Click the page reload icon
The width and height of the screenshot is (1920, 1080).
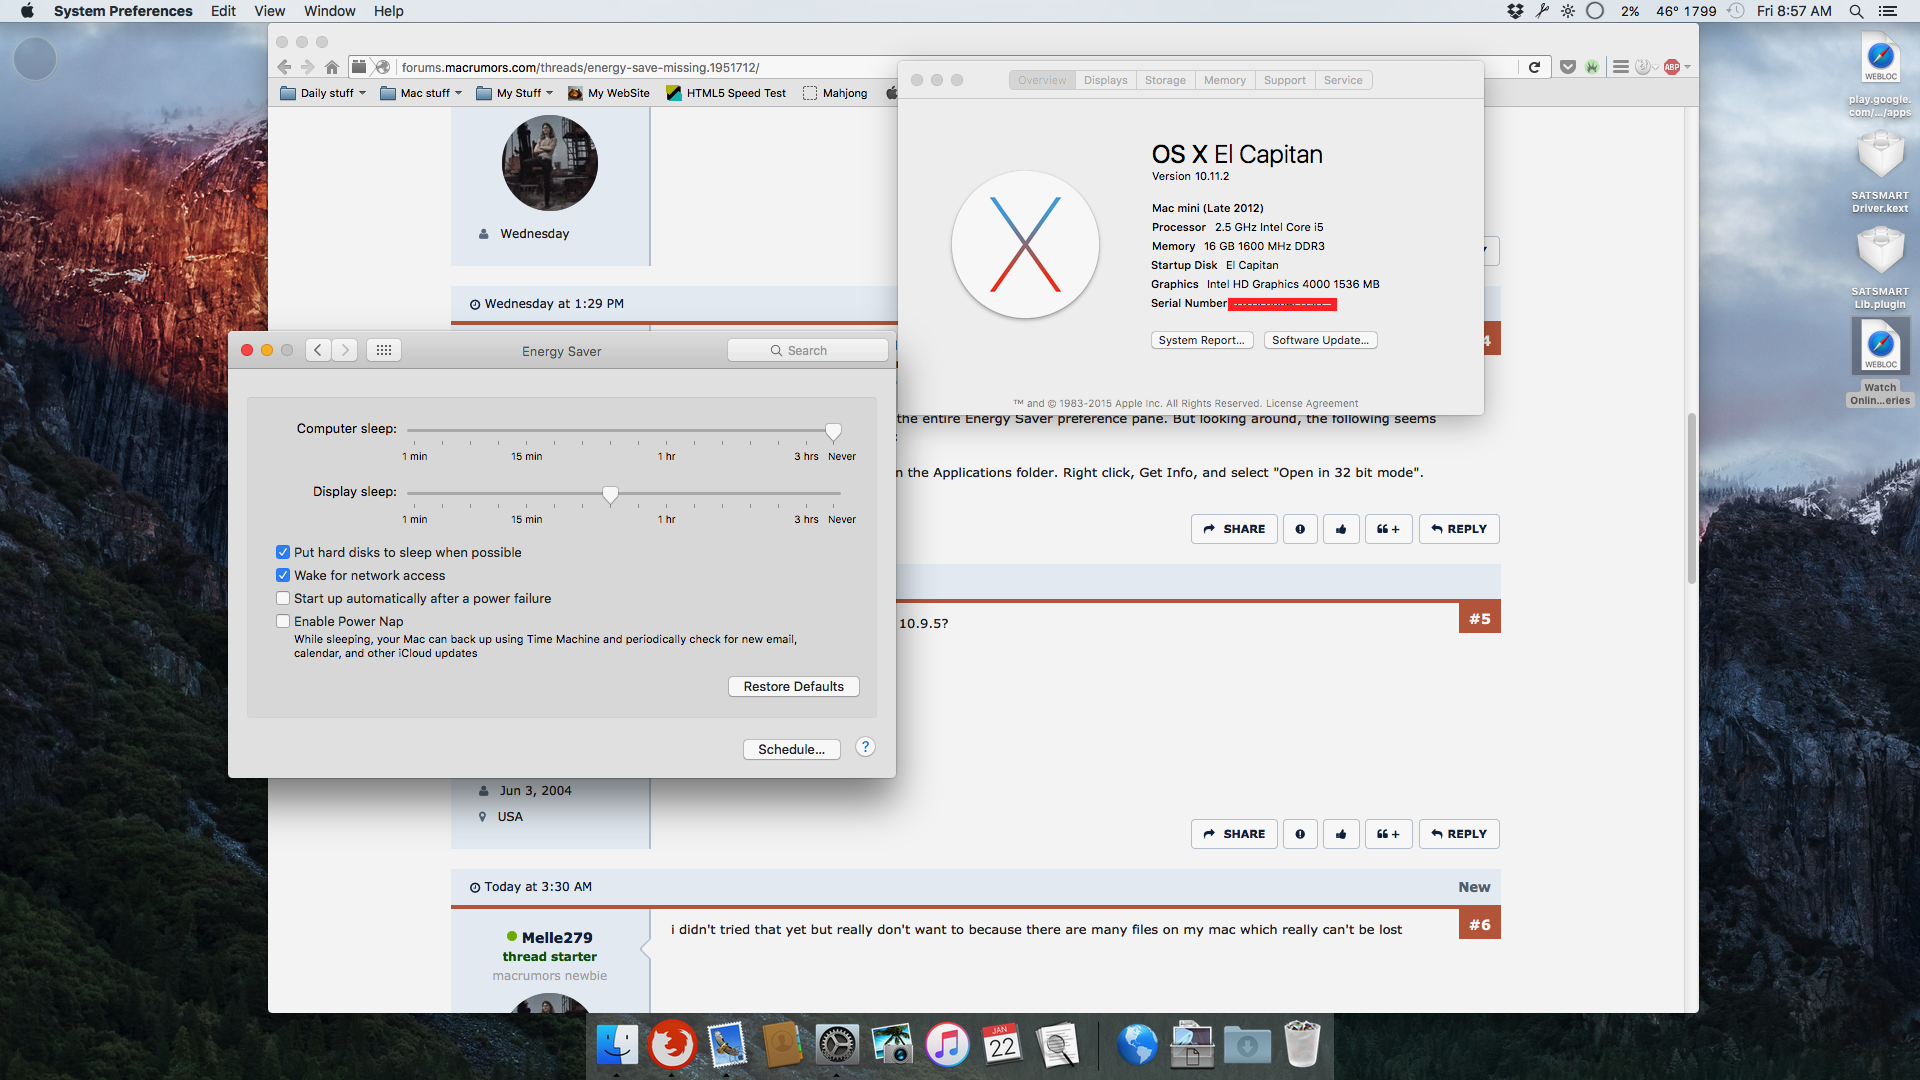(x=1534, y=67)
